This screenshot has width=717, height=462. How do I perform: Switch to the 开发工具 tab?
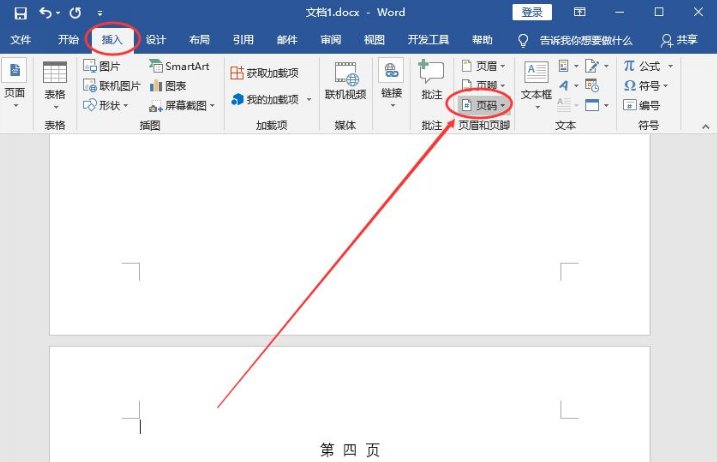pos(428,40)
